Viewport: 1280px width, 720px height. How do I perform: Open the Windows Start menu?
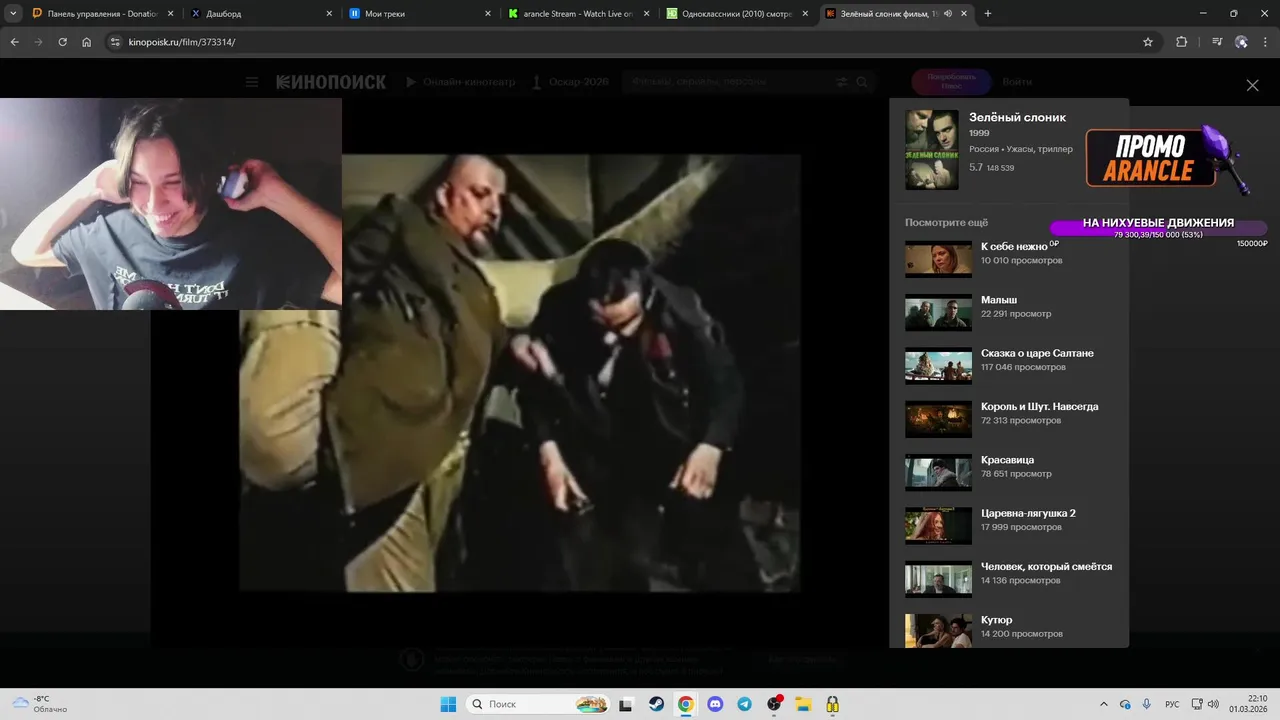pos(448,704)
